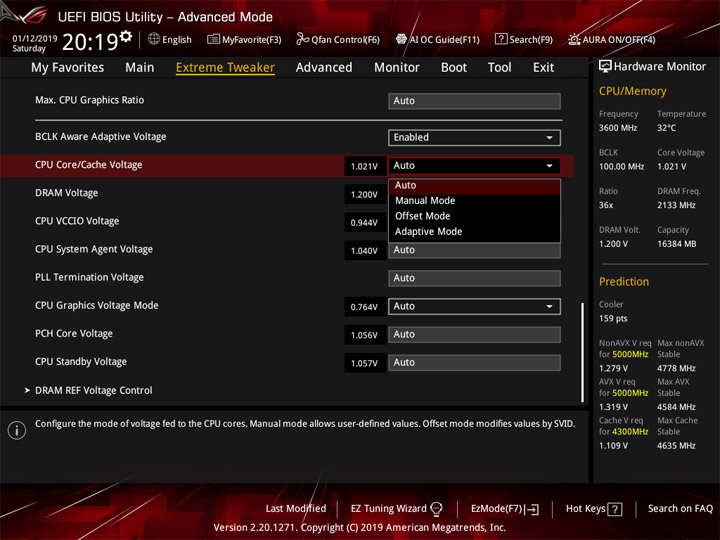Viewport: 720px width, 540px height.
Task: Click the MyFavorite(F3) list icon
Action: tap(213, 39)
